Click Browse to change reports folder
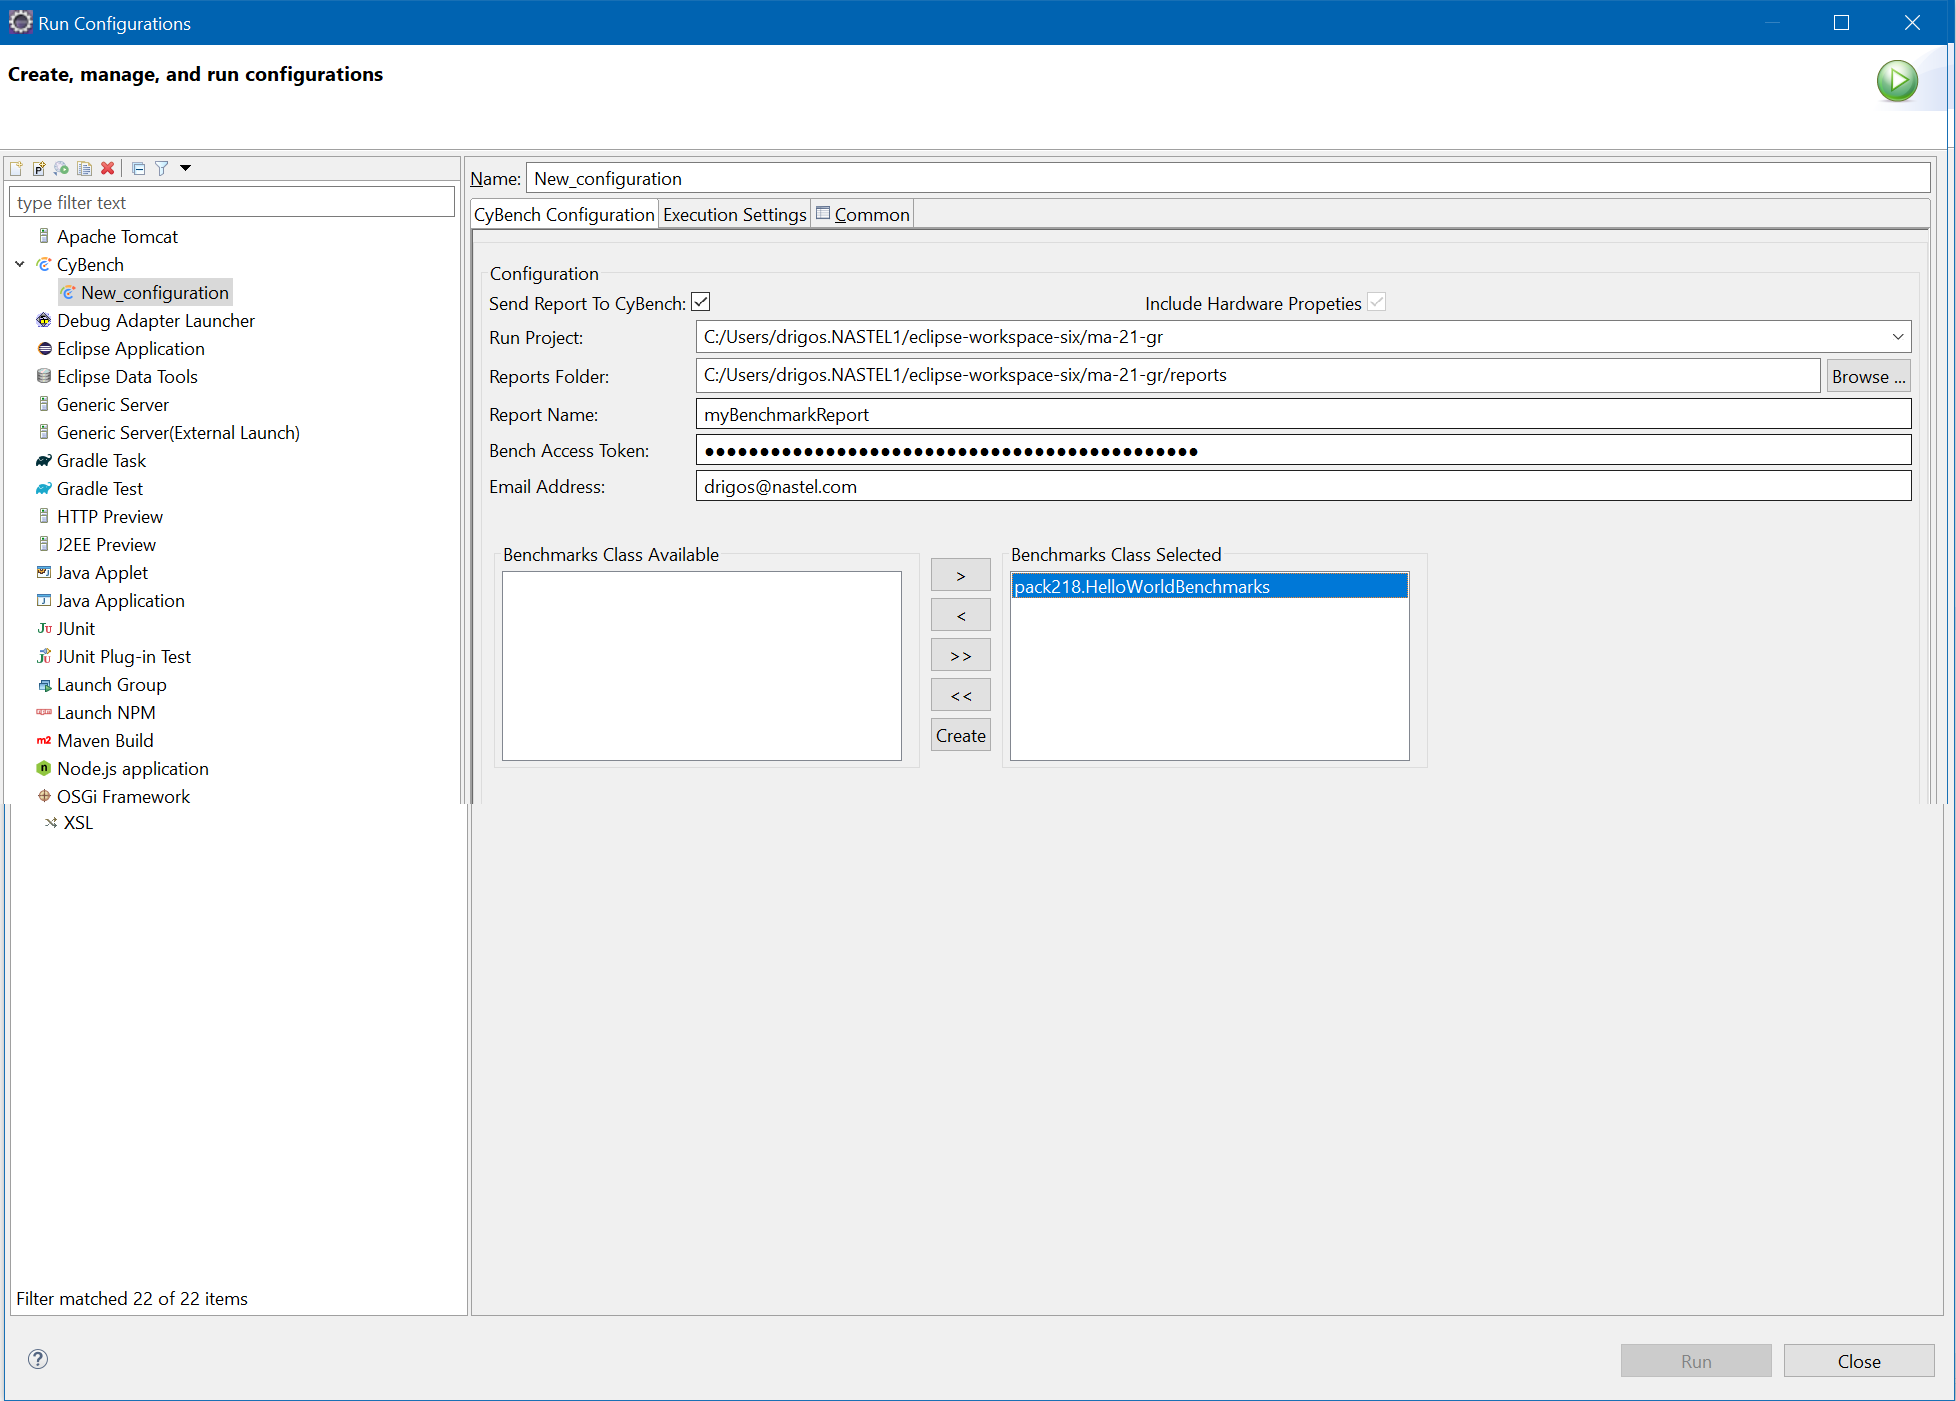The width and height of the screenshot is (1956, 1401). pos(1868,376)
